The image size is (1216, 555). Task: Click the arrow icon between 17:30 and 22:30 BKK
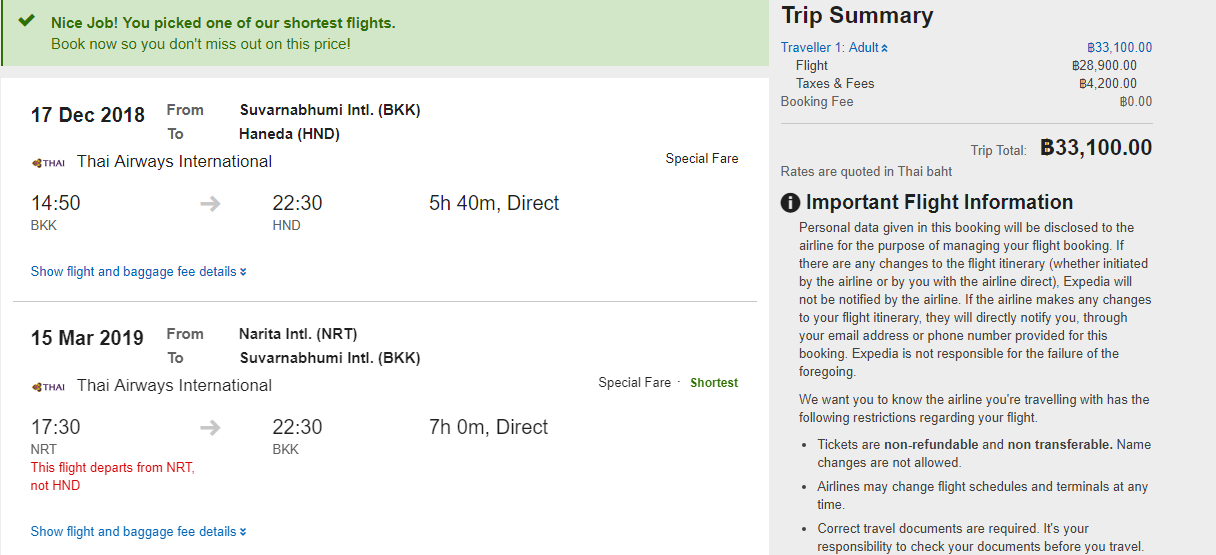tap(210, 428)
